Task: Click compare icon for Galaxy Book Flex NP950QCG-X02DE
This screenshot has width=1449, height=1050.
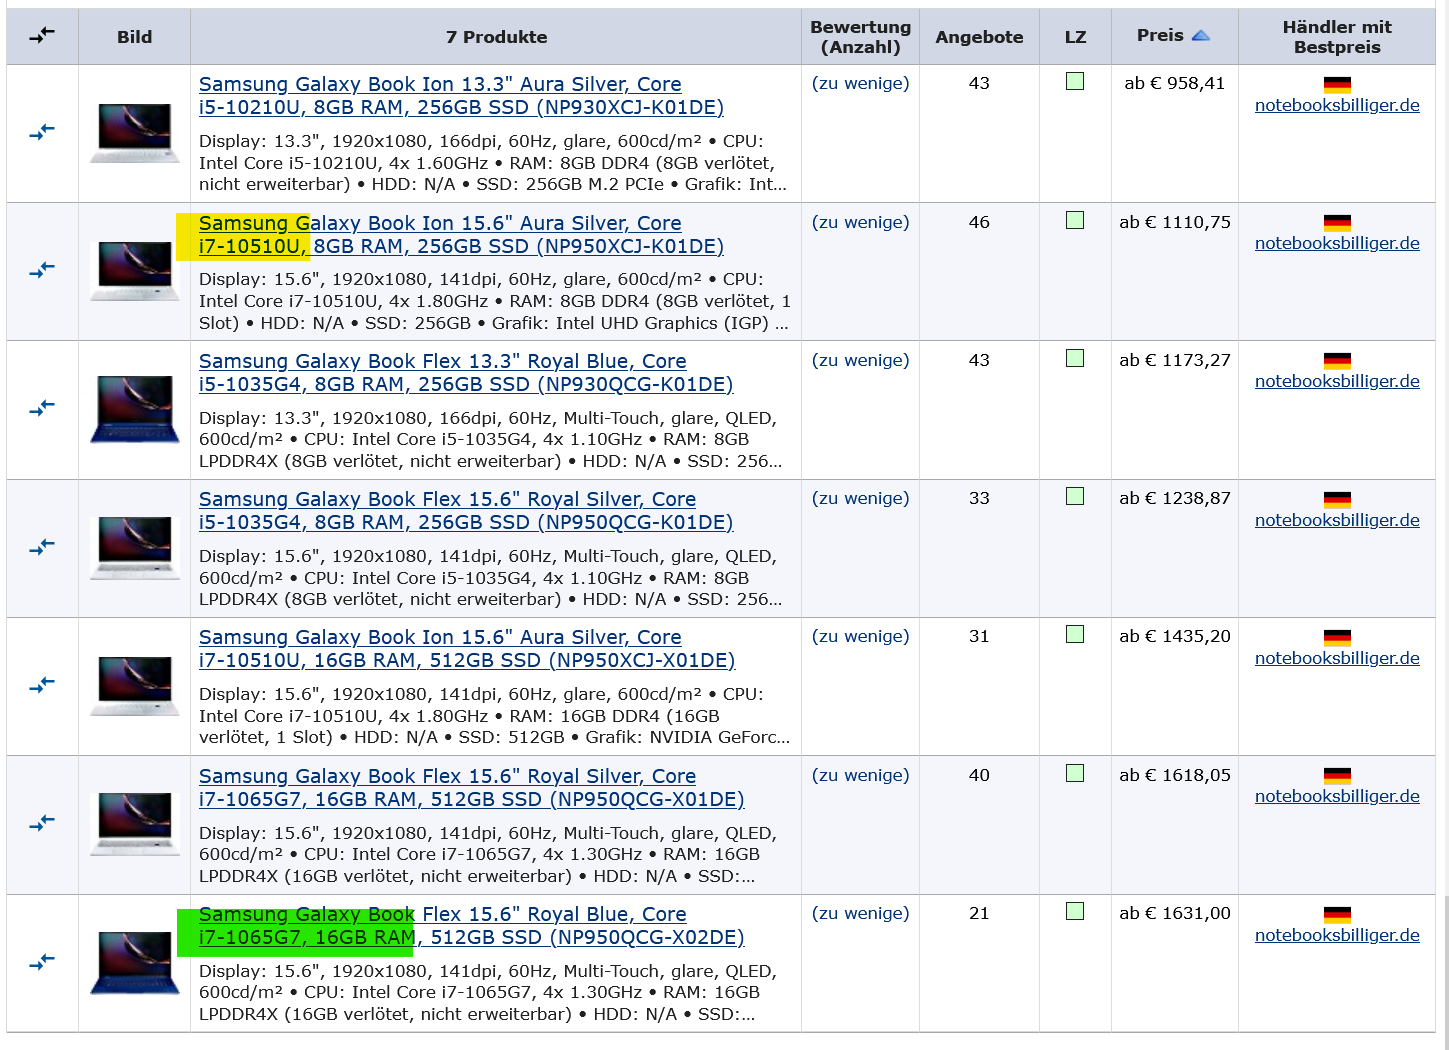Action: point(42,962)
